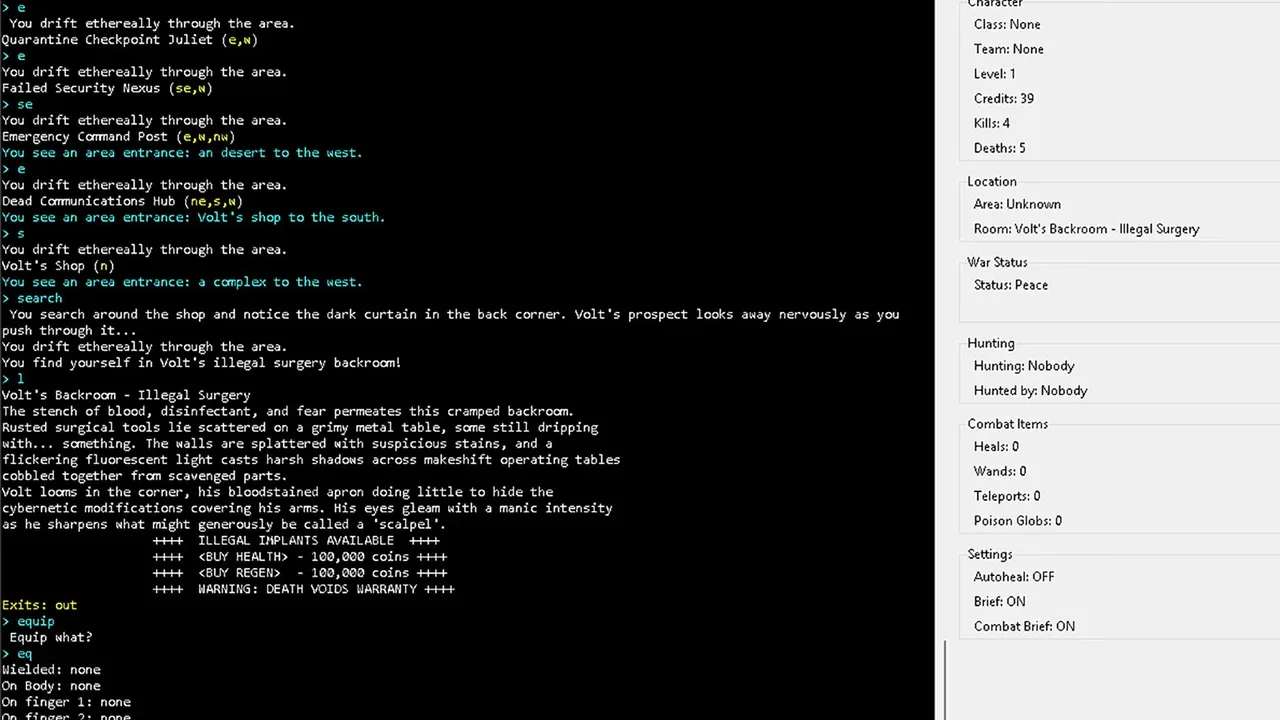Click the Combat Items group header
1280x720 pixels.
[1007, 424]
